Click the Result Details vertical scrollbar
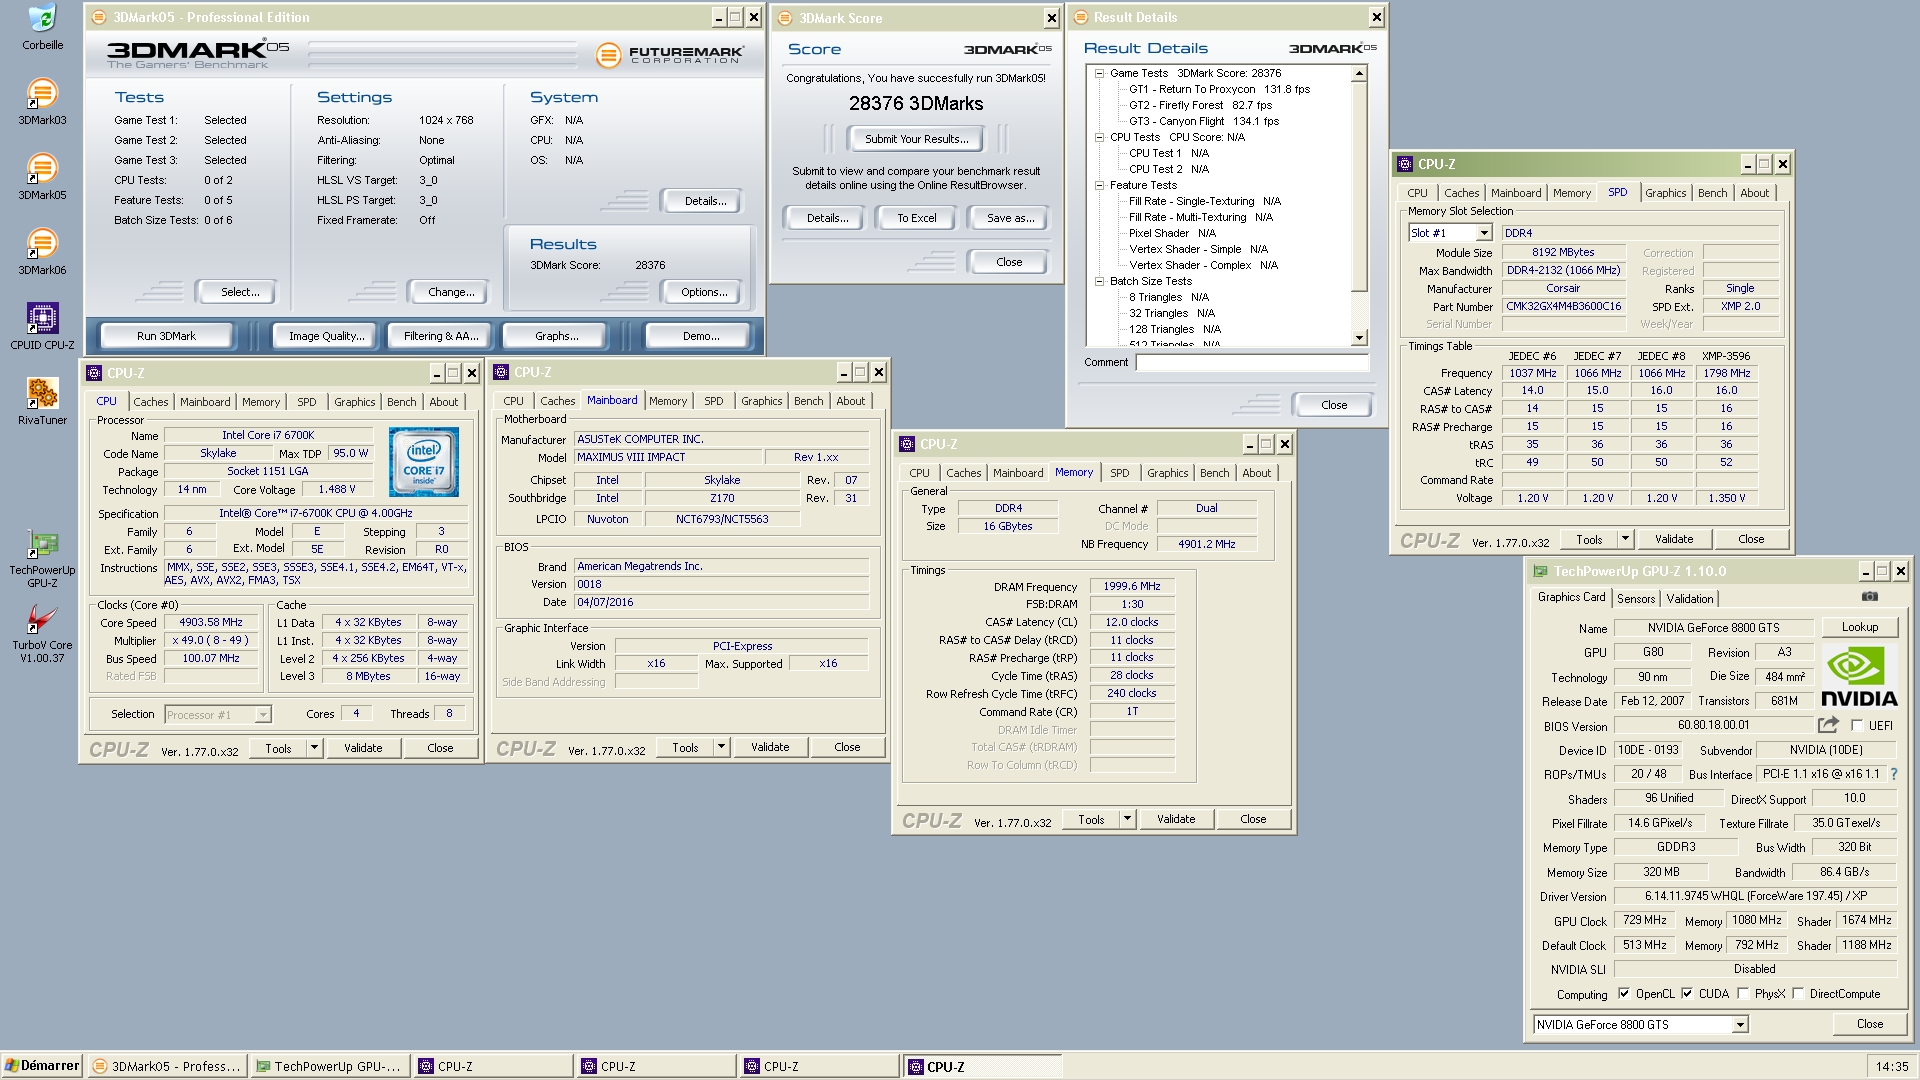The height and width of the screenshot is (1080, 1920). pos(1359,205)
